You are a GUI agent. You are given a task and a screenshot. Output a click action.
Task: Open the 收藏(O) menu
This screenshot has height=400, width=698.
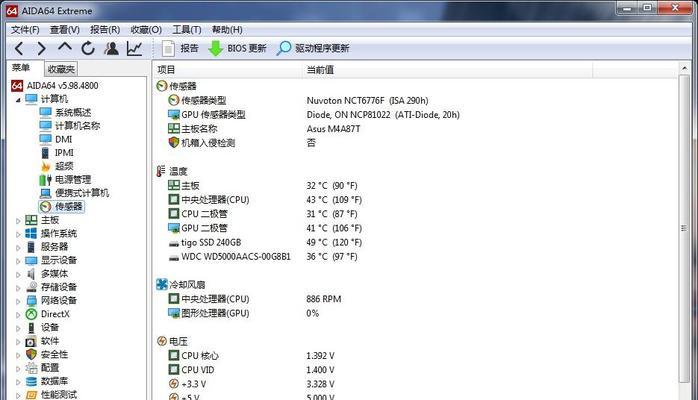[x=146, y=29]
